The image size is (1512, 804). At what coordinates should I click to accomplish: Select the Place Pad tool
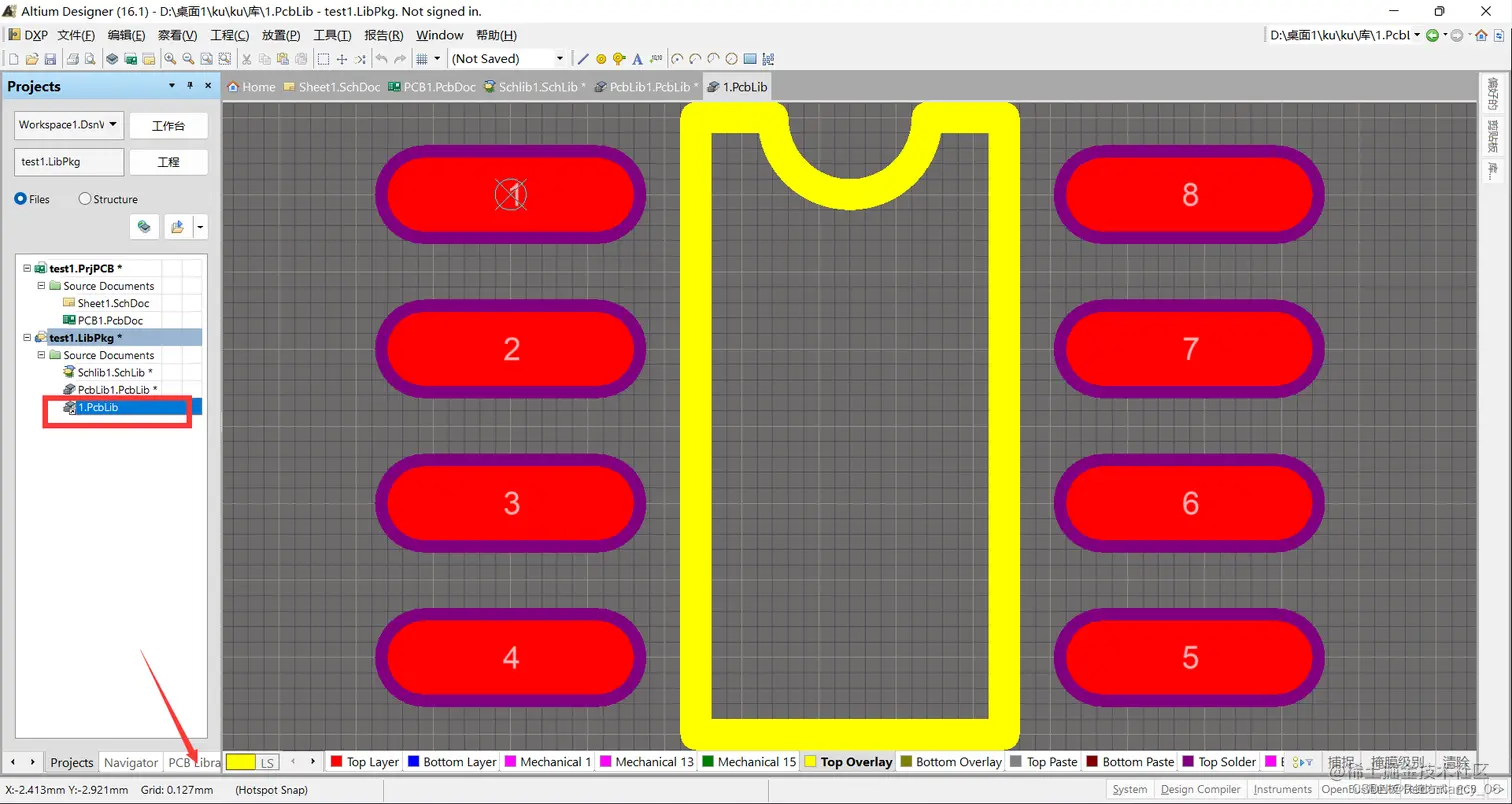click(x=601, y=59)
